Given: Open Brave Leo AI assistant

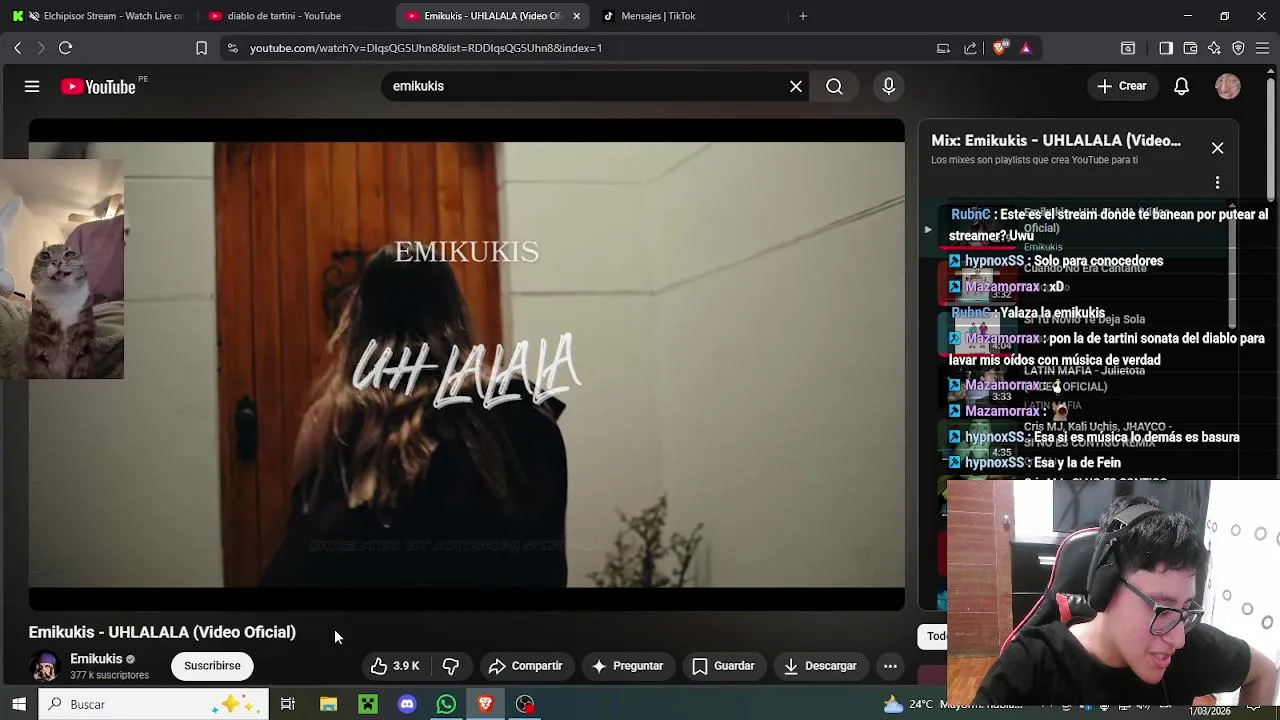Looking at the screenshot, I should tap(1214, 48).
